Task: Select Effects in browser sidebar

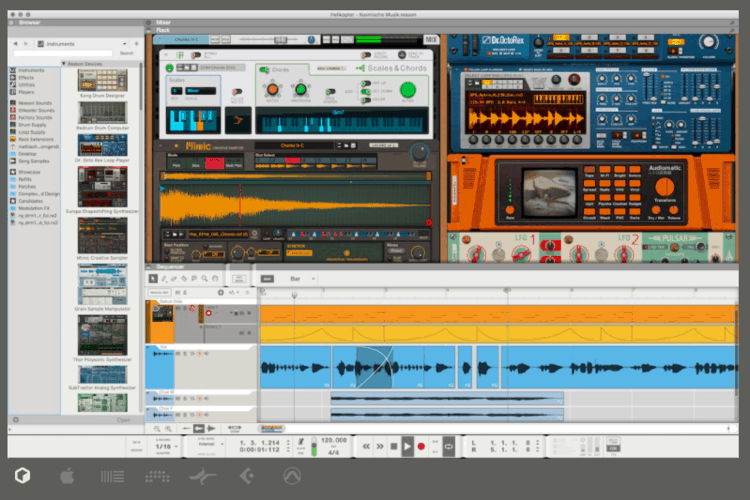Action: point(26,78)
